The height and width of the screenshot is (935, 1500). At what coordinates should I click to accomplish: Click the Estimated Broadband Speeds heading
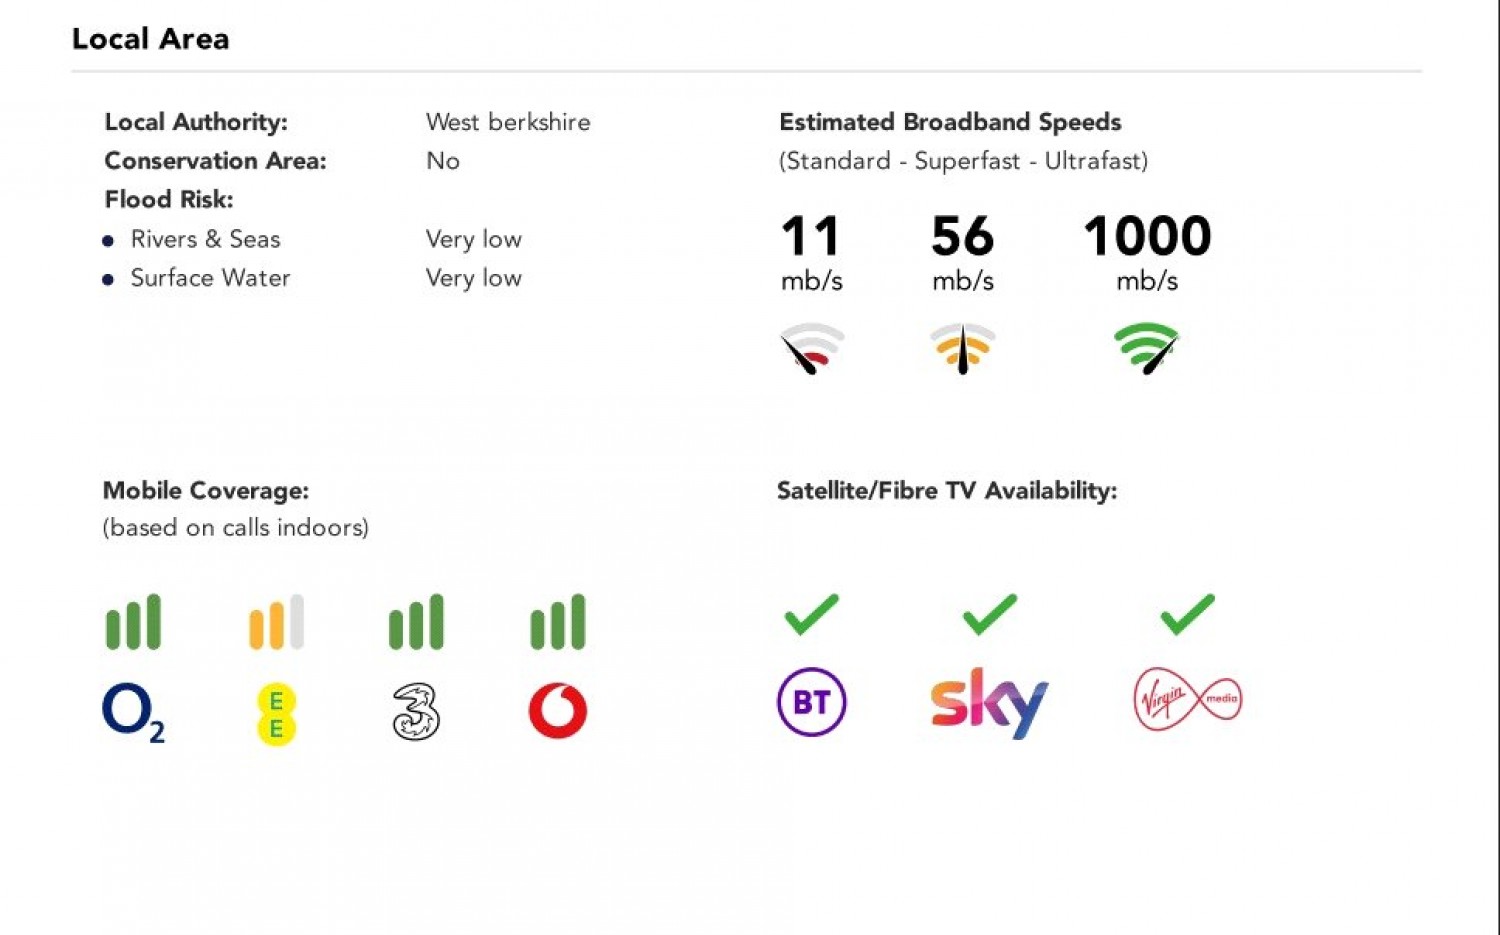tap(950, 122)
